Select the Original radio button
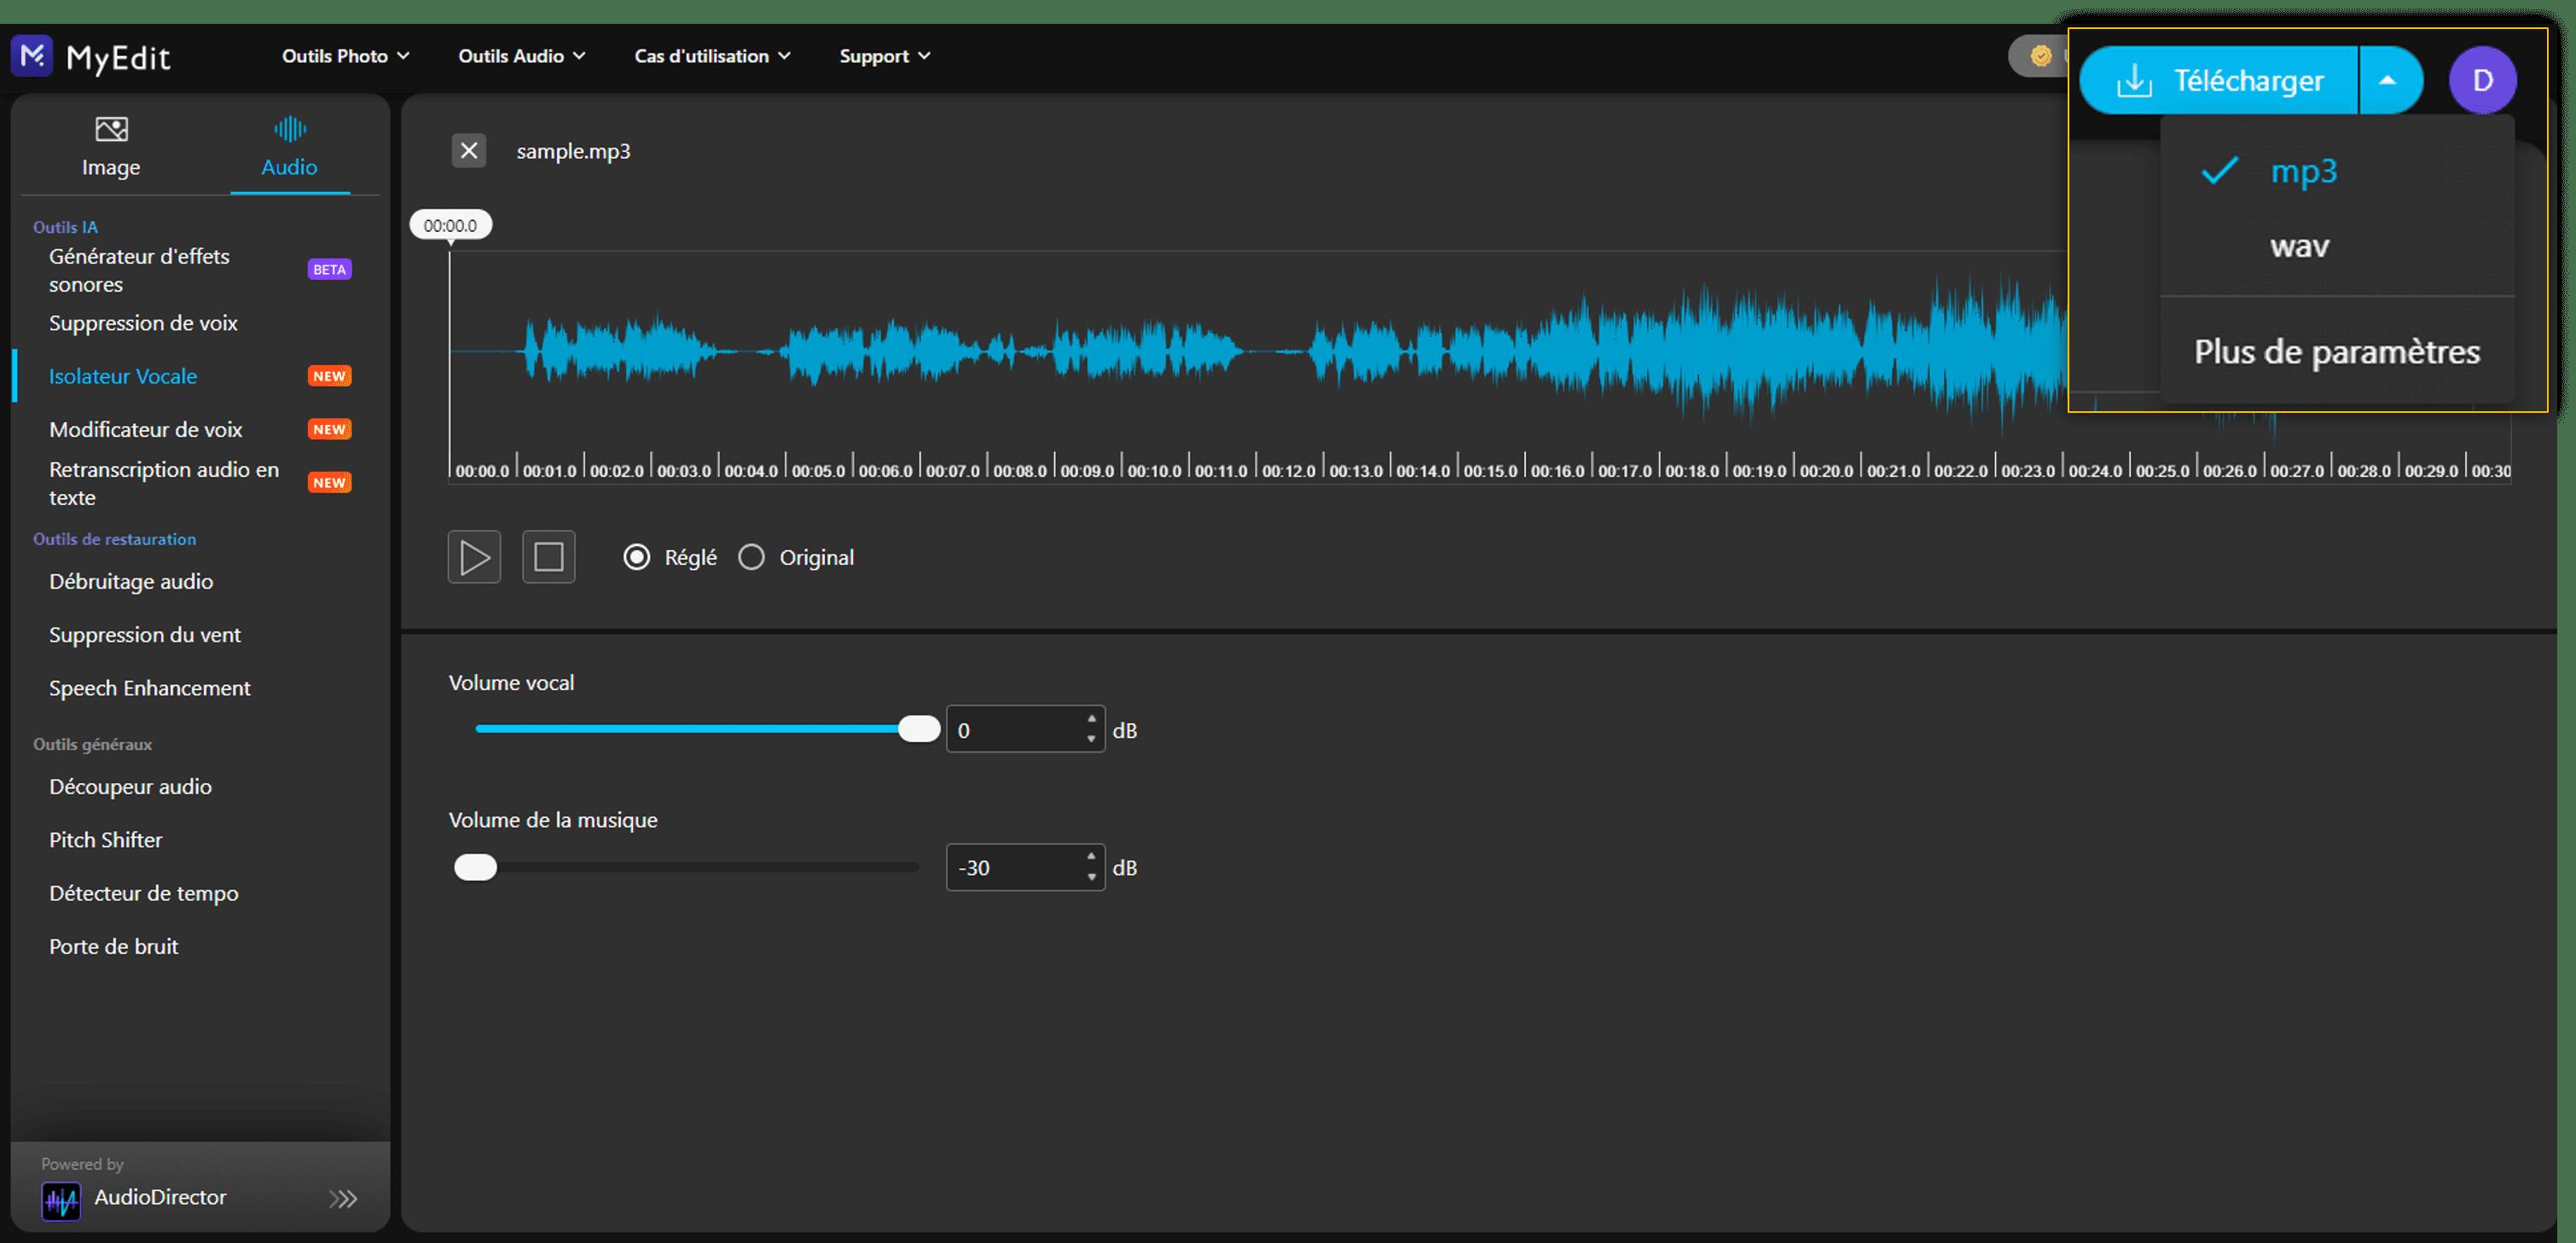2576x1243 pixels. [751, 557]
